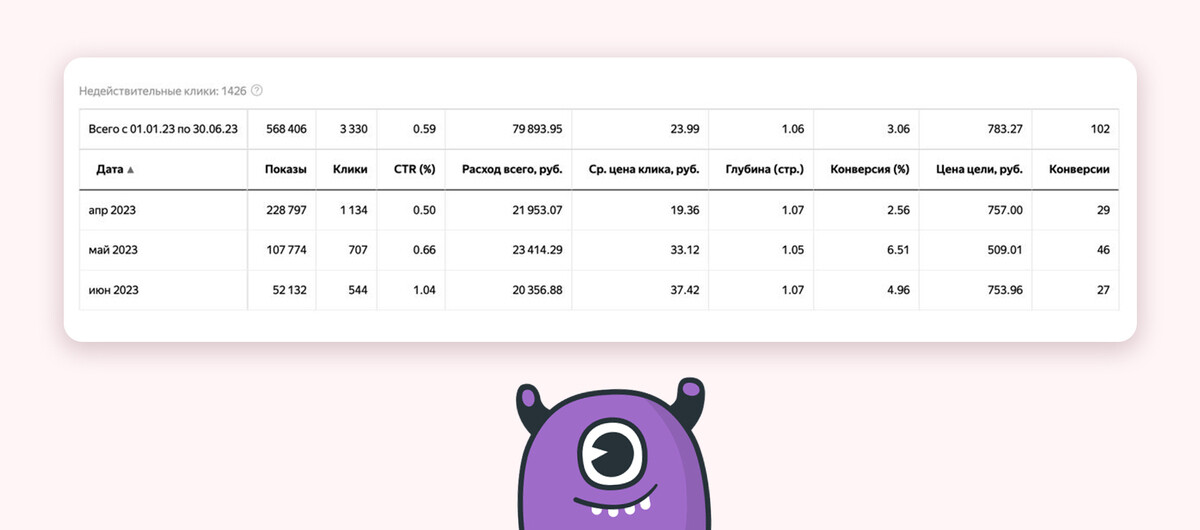1200x530 pixels.
Task: Click April impressions value 228 797
Action: tap(285, 210)
